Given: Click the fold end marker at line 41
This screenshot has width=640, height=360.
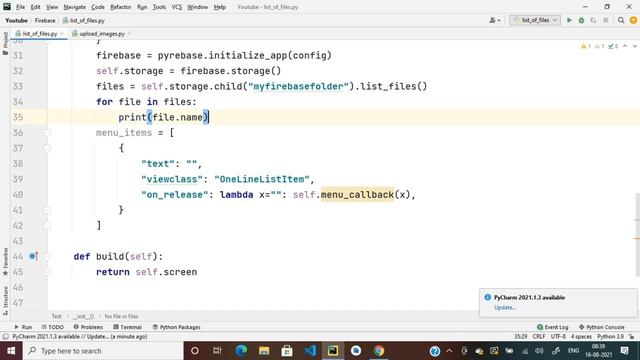Looking at the screenshot, I should point(47,210).
